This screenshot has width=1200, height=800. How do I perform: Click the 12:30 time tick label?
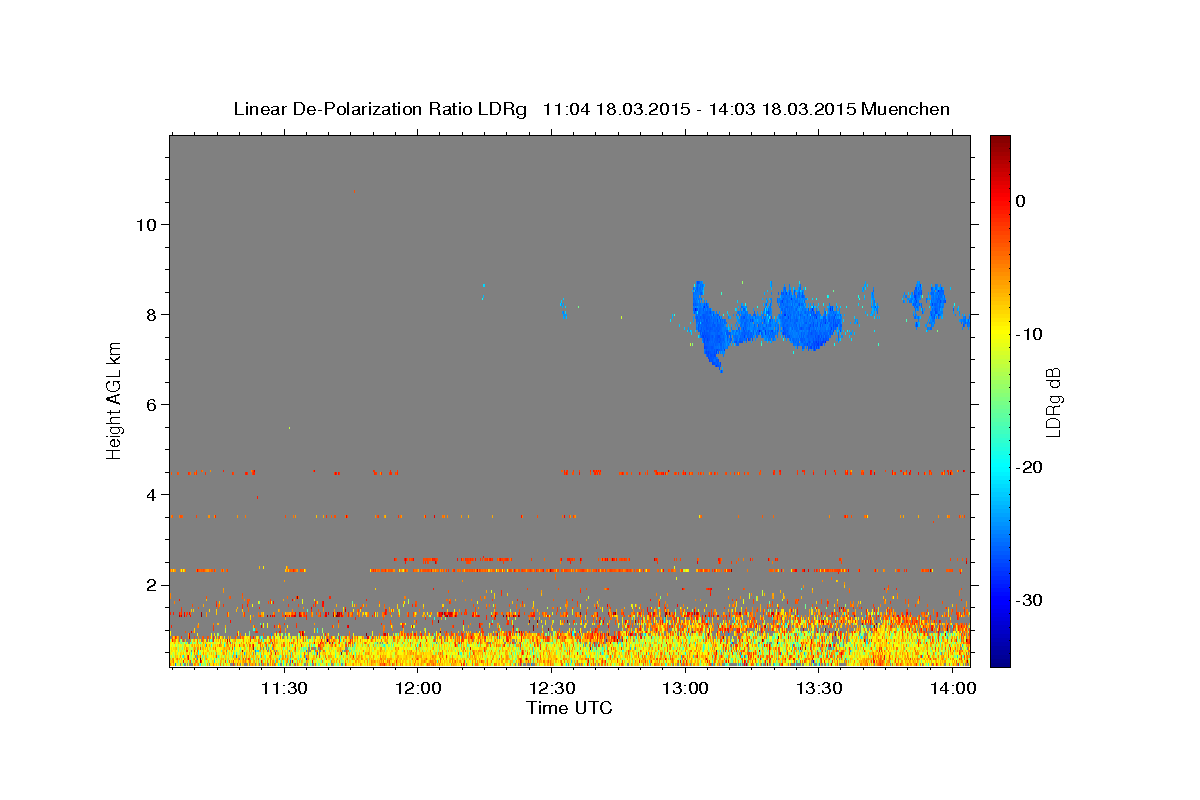point(552,688)
